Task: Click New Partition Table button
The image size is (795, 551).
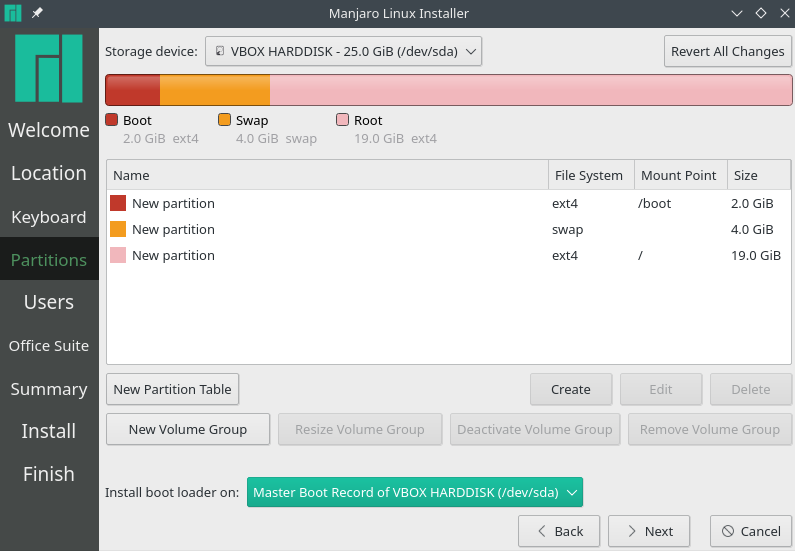Action: coord(172,389)
